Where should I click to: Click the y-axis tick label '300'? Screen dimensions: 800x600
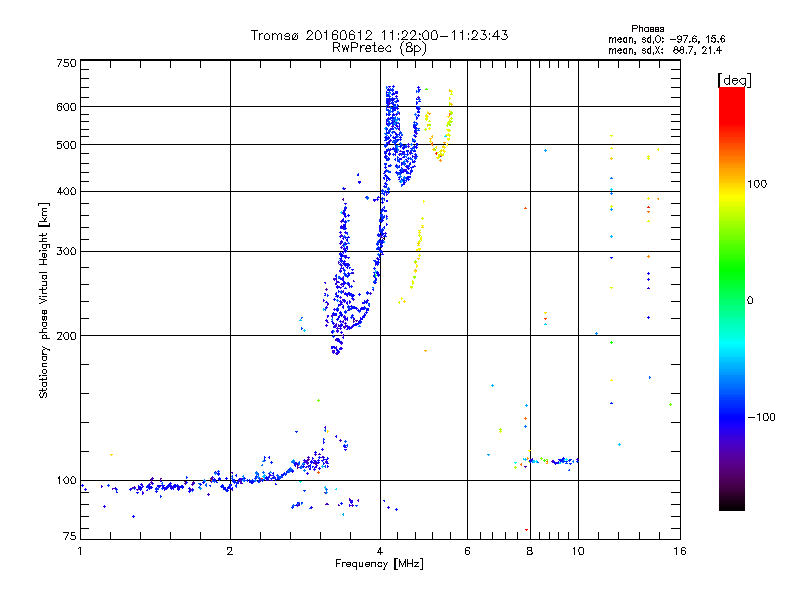(x=66, y=252)
